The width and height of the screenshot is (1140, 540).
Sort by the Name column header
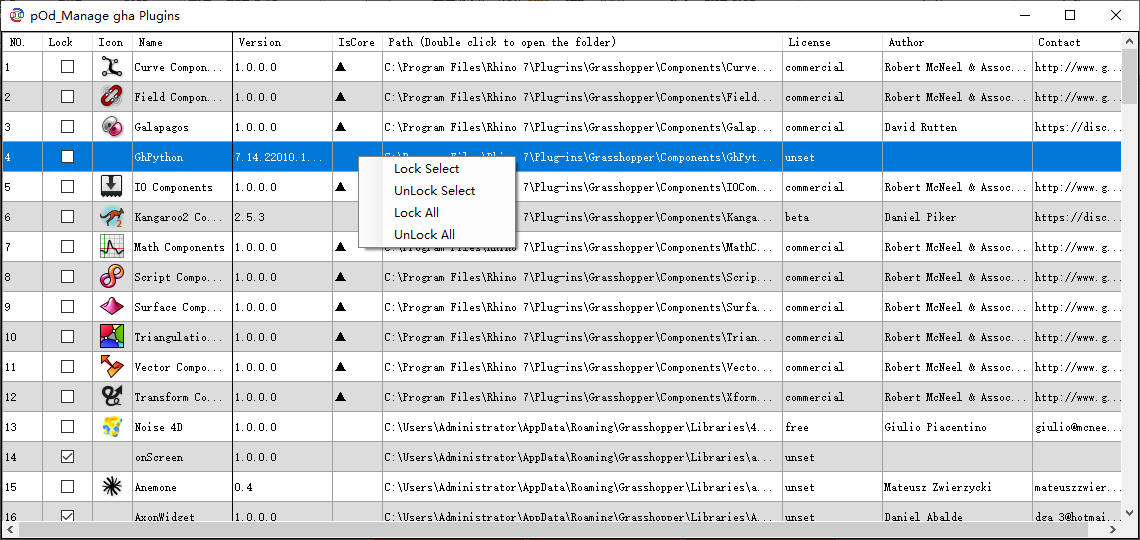pyautogui.click(x=182, y=42)
